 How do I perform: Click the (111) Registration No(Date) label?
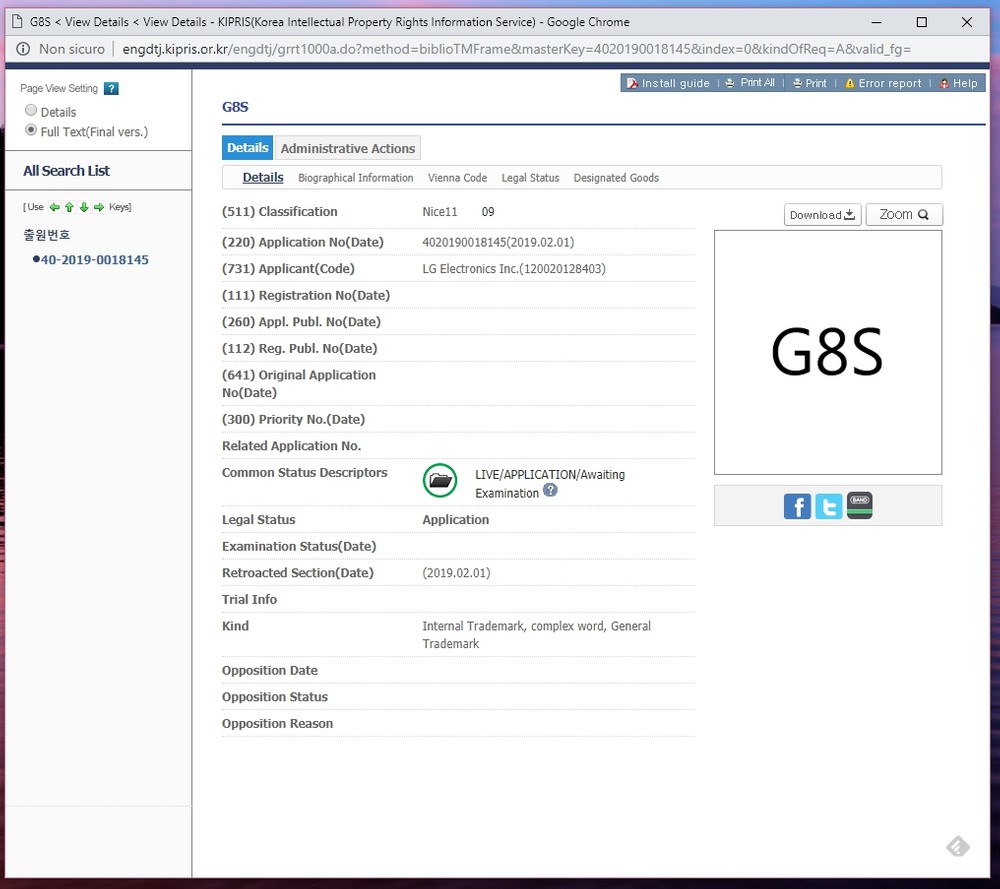(305, 295)
